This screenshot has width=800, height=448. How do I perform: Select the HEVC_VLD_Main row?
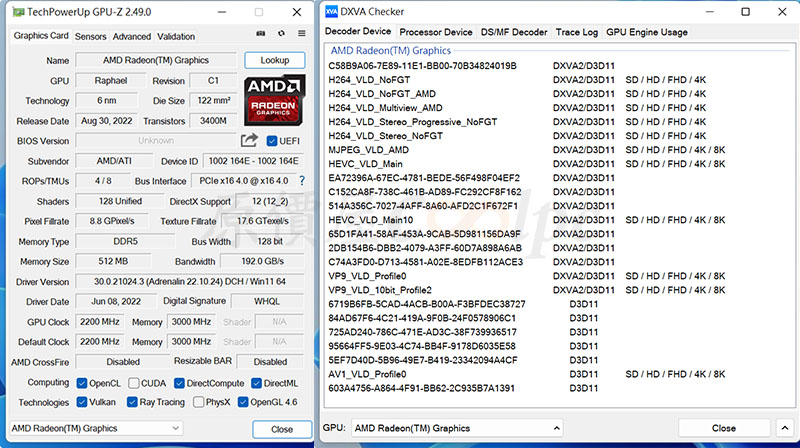click(527, 164)
